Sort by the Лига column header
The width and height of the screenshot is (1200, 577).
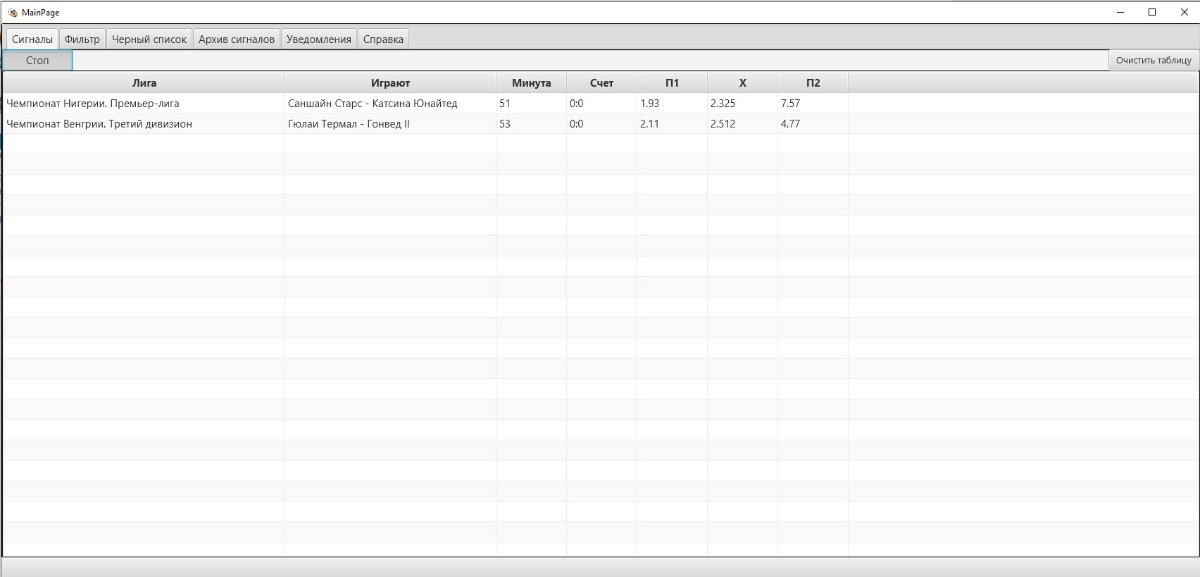(x=144, y=83)
